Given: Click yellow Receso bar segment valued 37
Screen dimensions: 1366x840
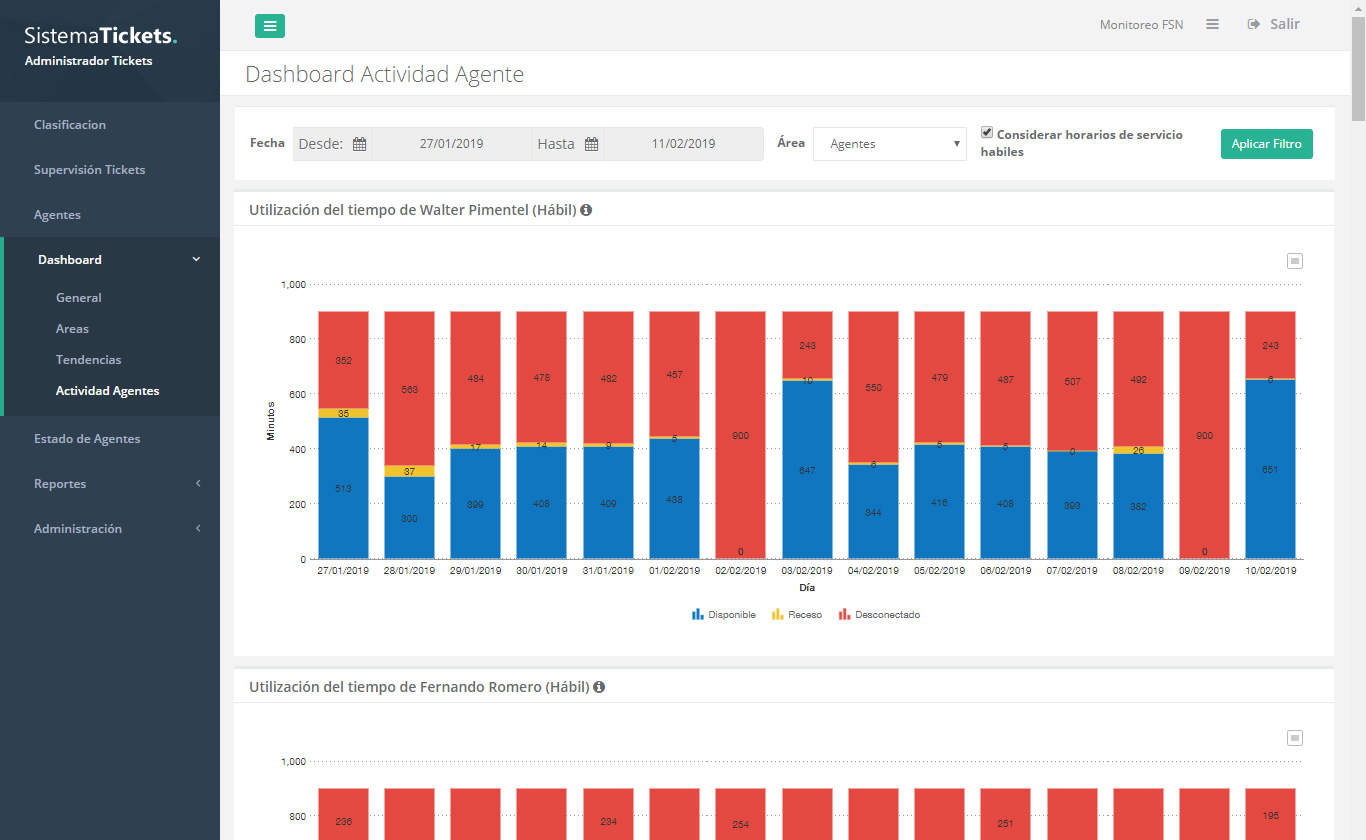Looking at the screenshot, I should pos(409,471).
